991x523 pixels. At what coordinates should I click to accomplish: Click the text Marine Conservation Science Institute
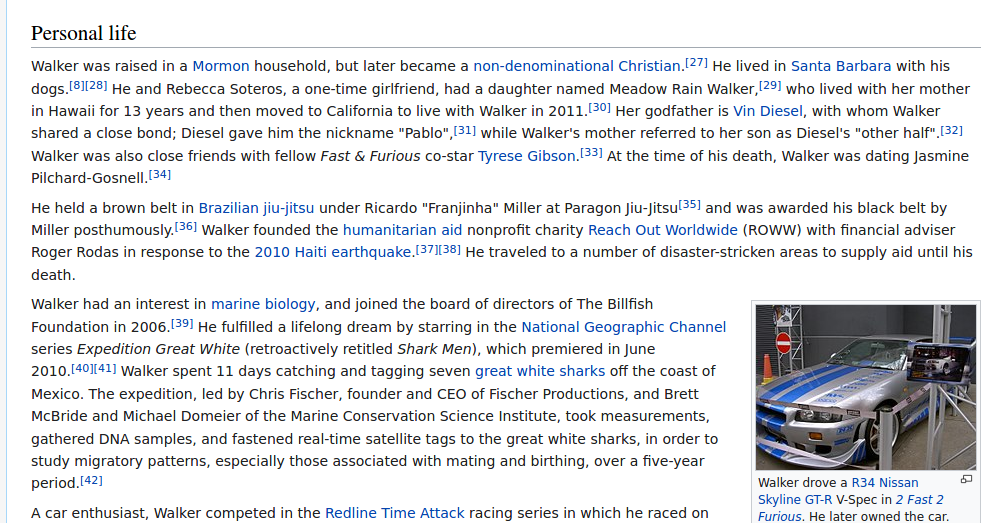pos(425,416)
